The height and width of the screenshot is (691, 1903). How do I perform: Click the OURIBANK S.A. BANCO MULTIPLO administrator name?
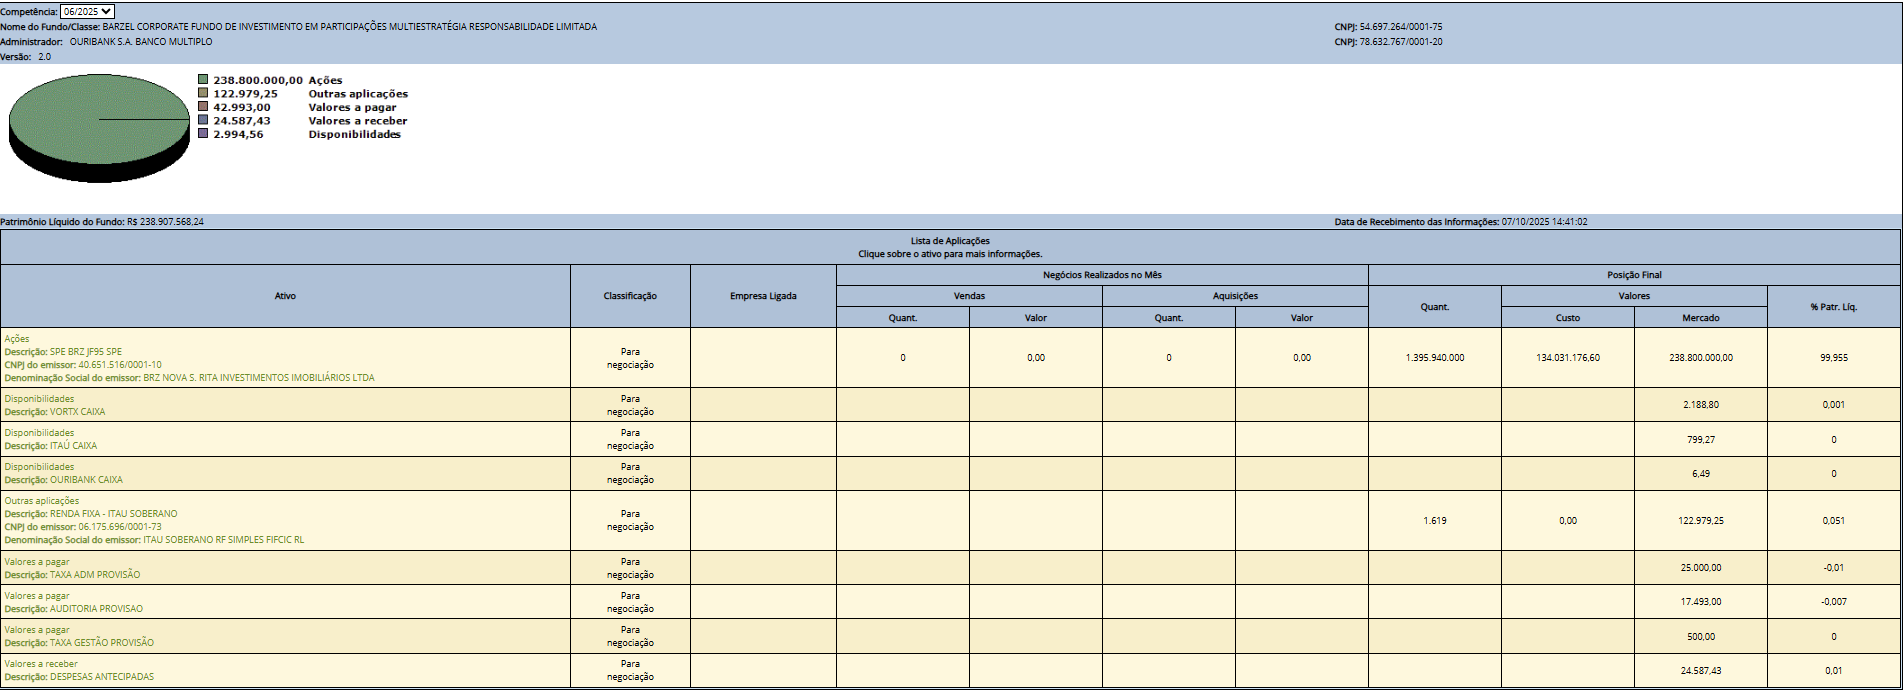(x=141, y=42)
